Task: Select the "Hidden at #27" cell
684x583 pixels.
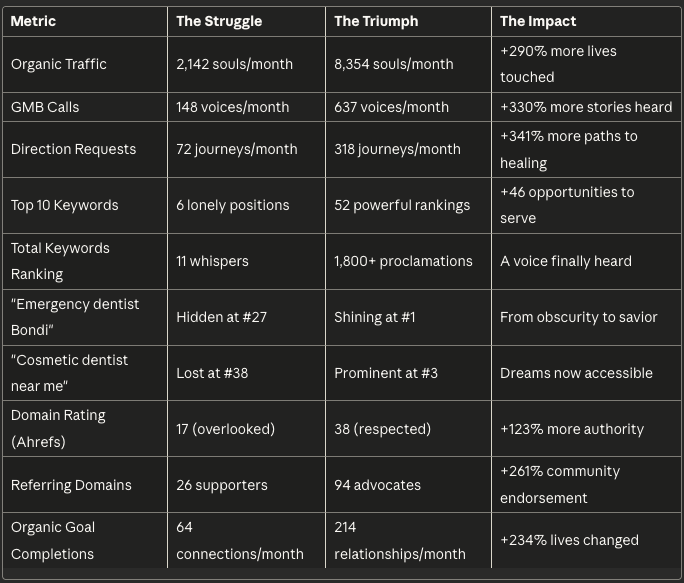Action: pyautogui.click(x=222, y=317)
